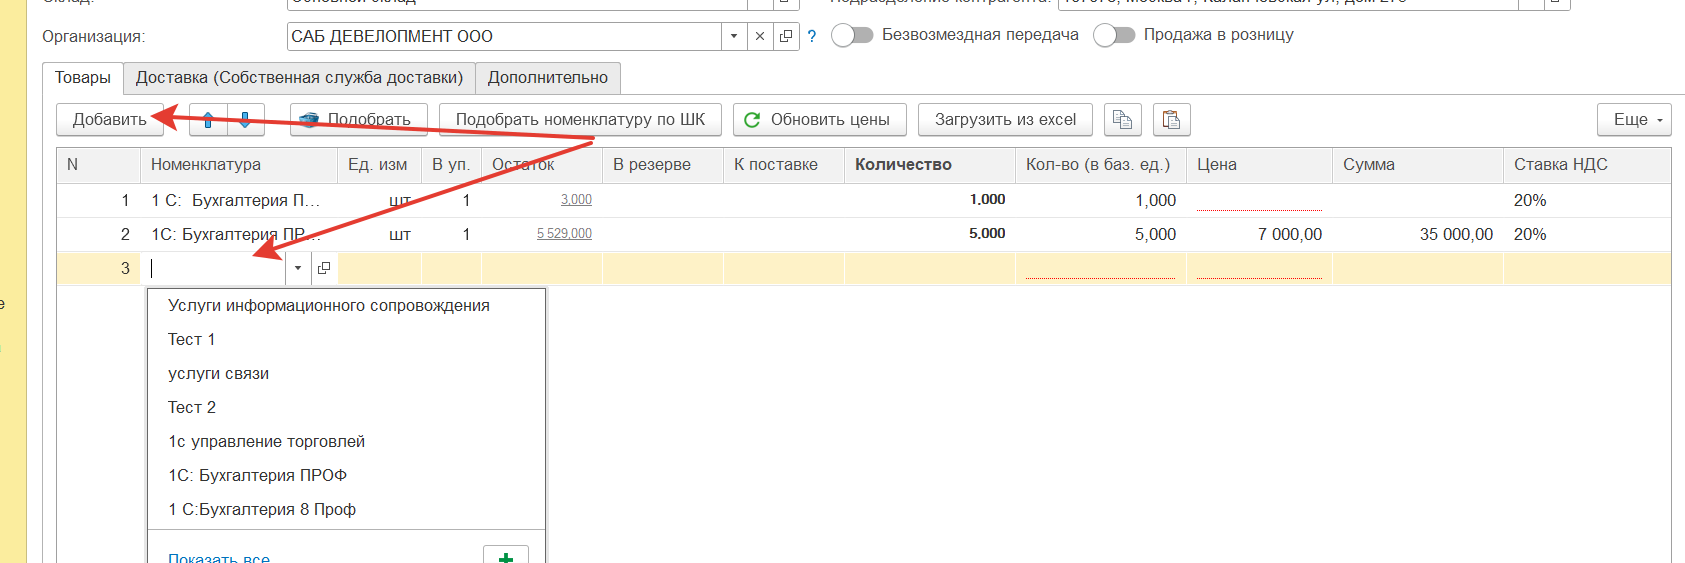This screenshot has height=563, width=1685.
Task: Move row up with blue up arrow
Action: 208,120
